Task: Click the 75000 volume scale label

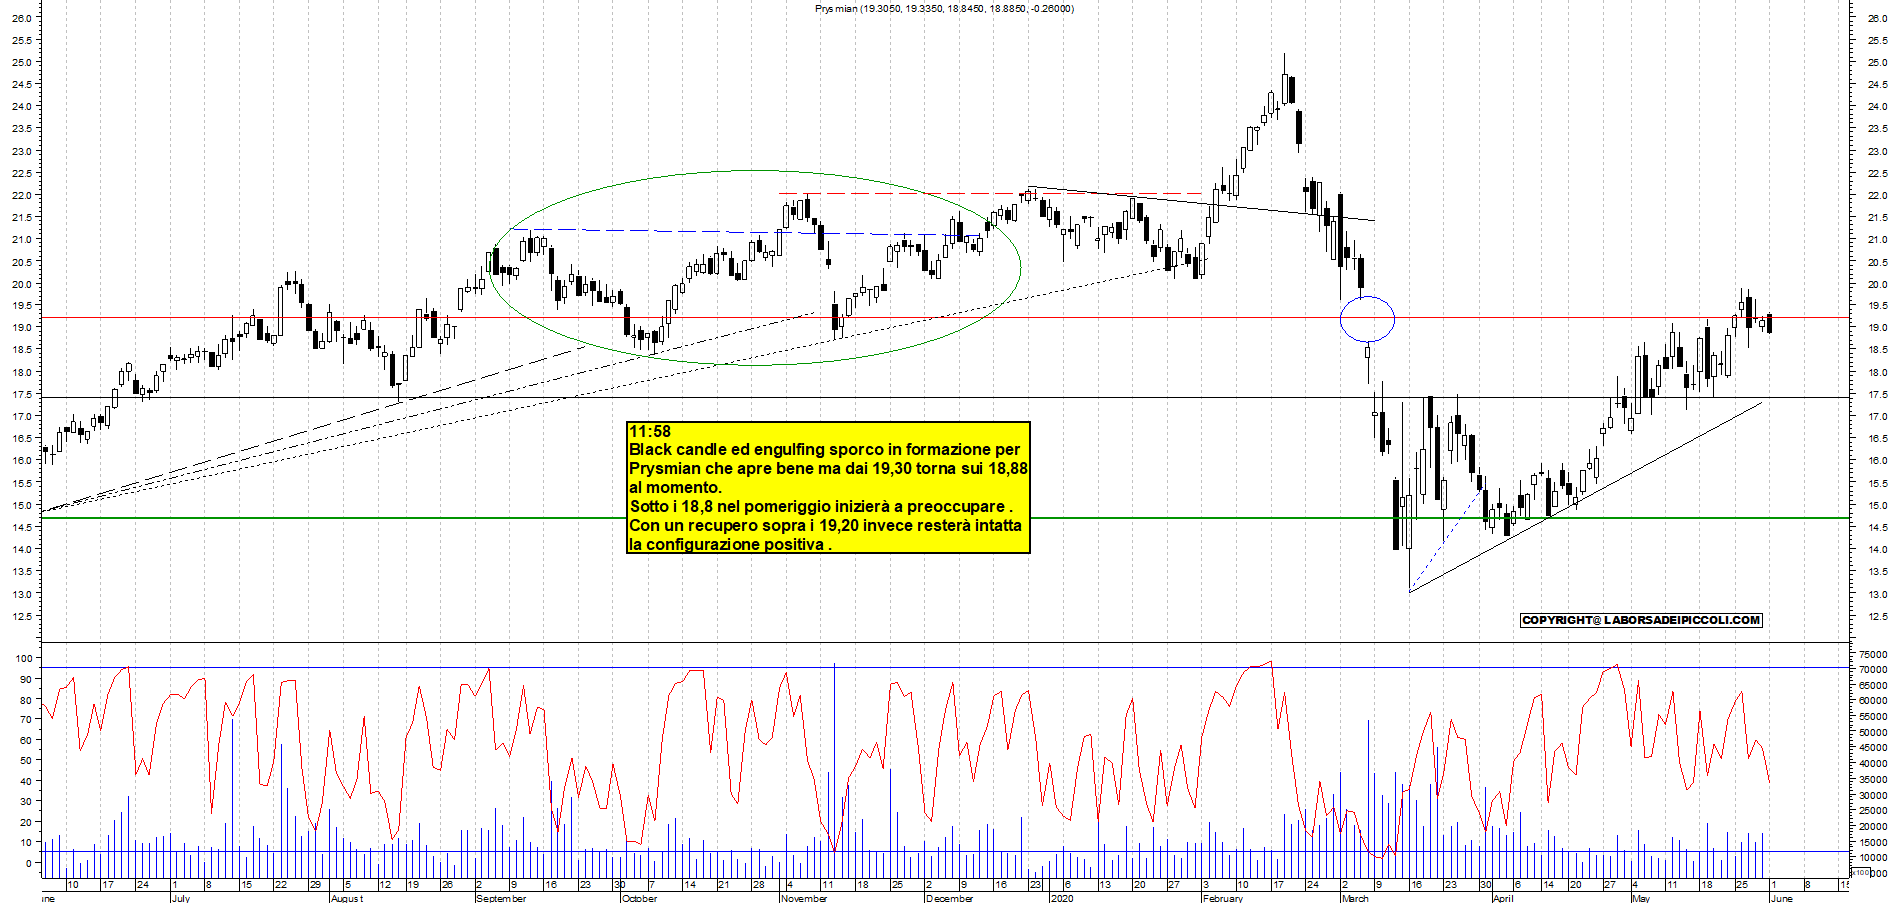Action: 1873,654
